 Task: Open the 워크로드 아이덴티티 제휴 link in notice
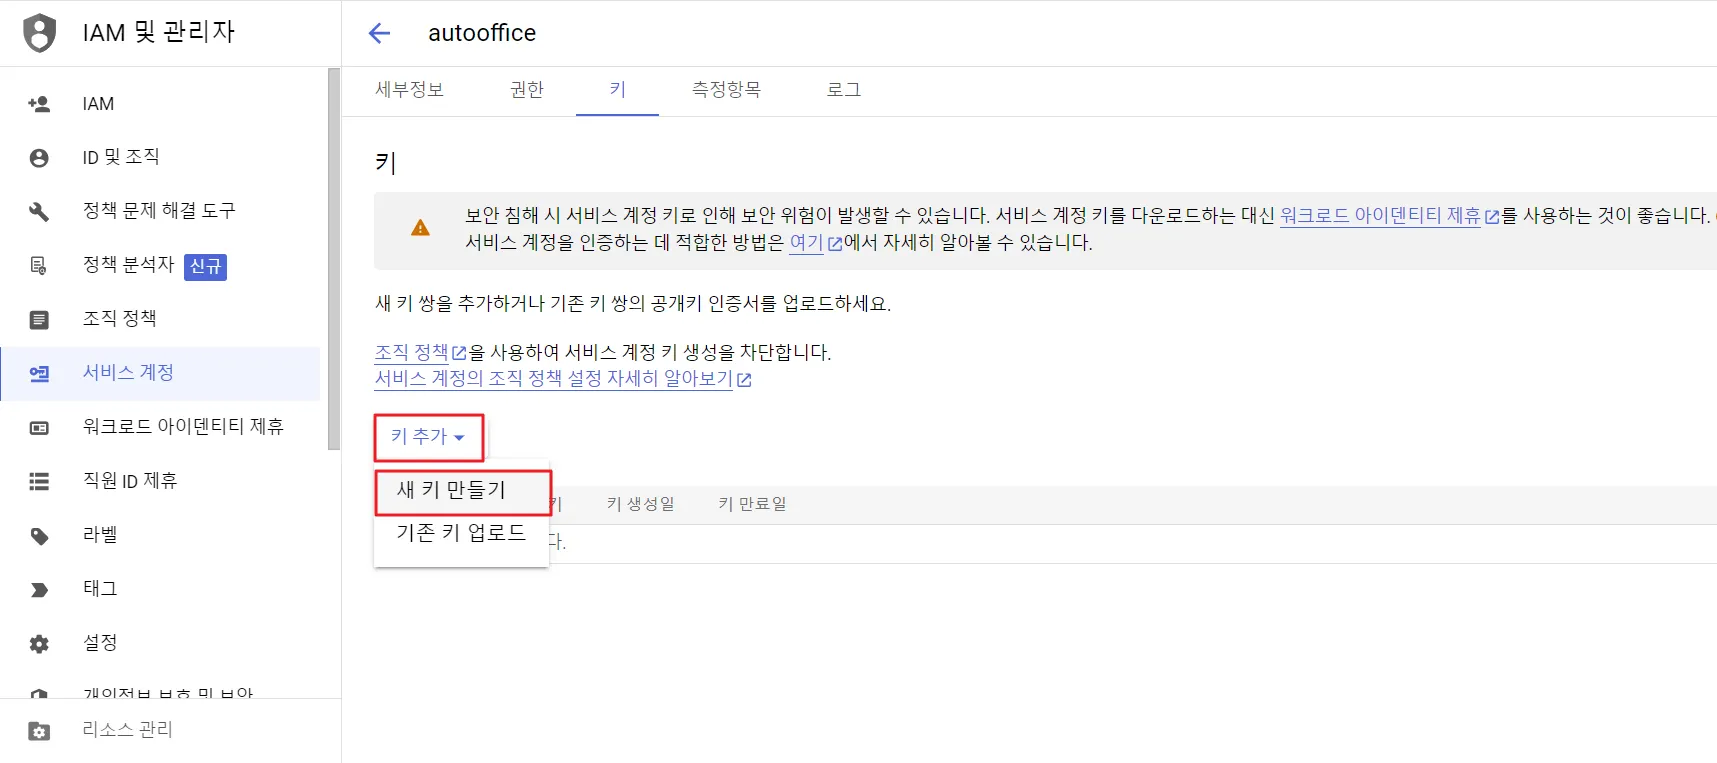coord(1380,216)
